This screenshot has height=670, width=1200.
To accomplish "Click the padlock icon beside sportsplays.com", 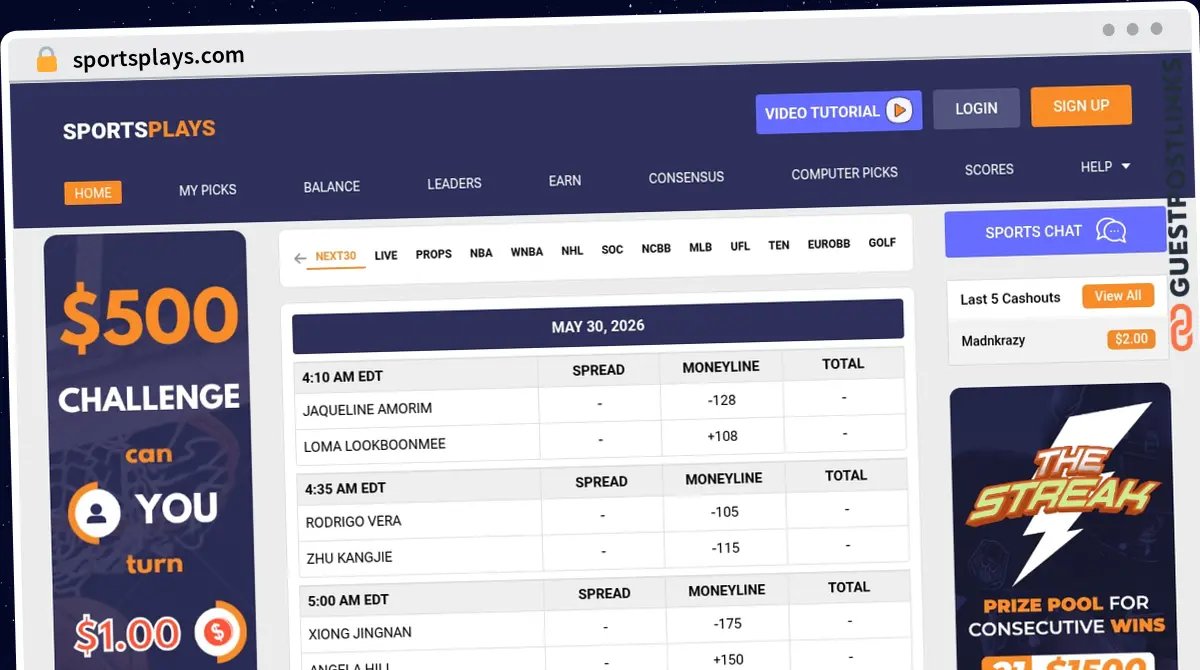I will pyautogui.click(x=46, y=60).
